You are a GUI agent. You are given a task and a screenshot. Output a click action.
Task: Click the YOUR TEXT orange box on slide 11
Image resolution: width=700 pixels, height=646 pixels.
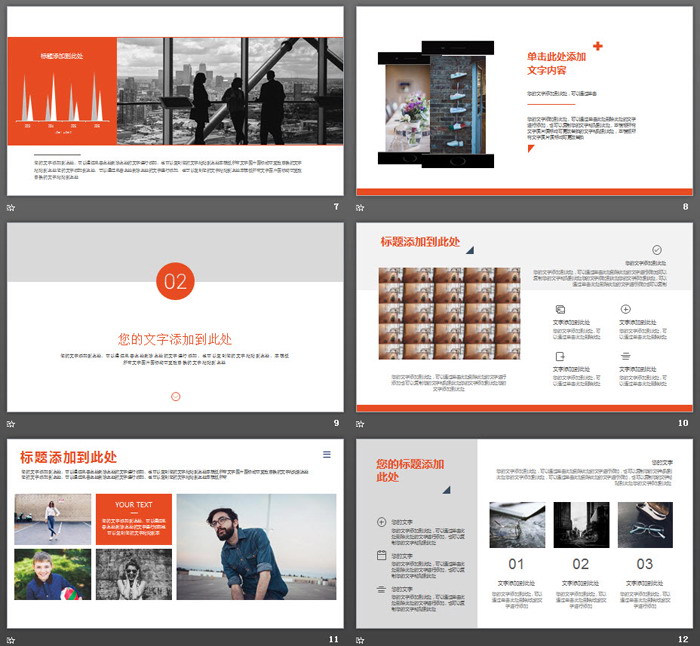click(x=133, y=520)
